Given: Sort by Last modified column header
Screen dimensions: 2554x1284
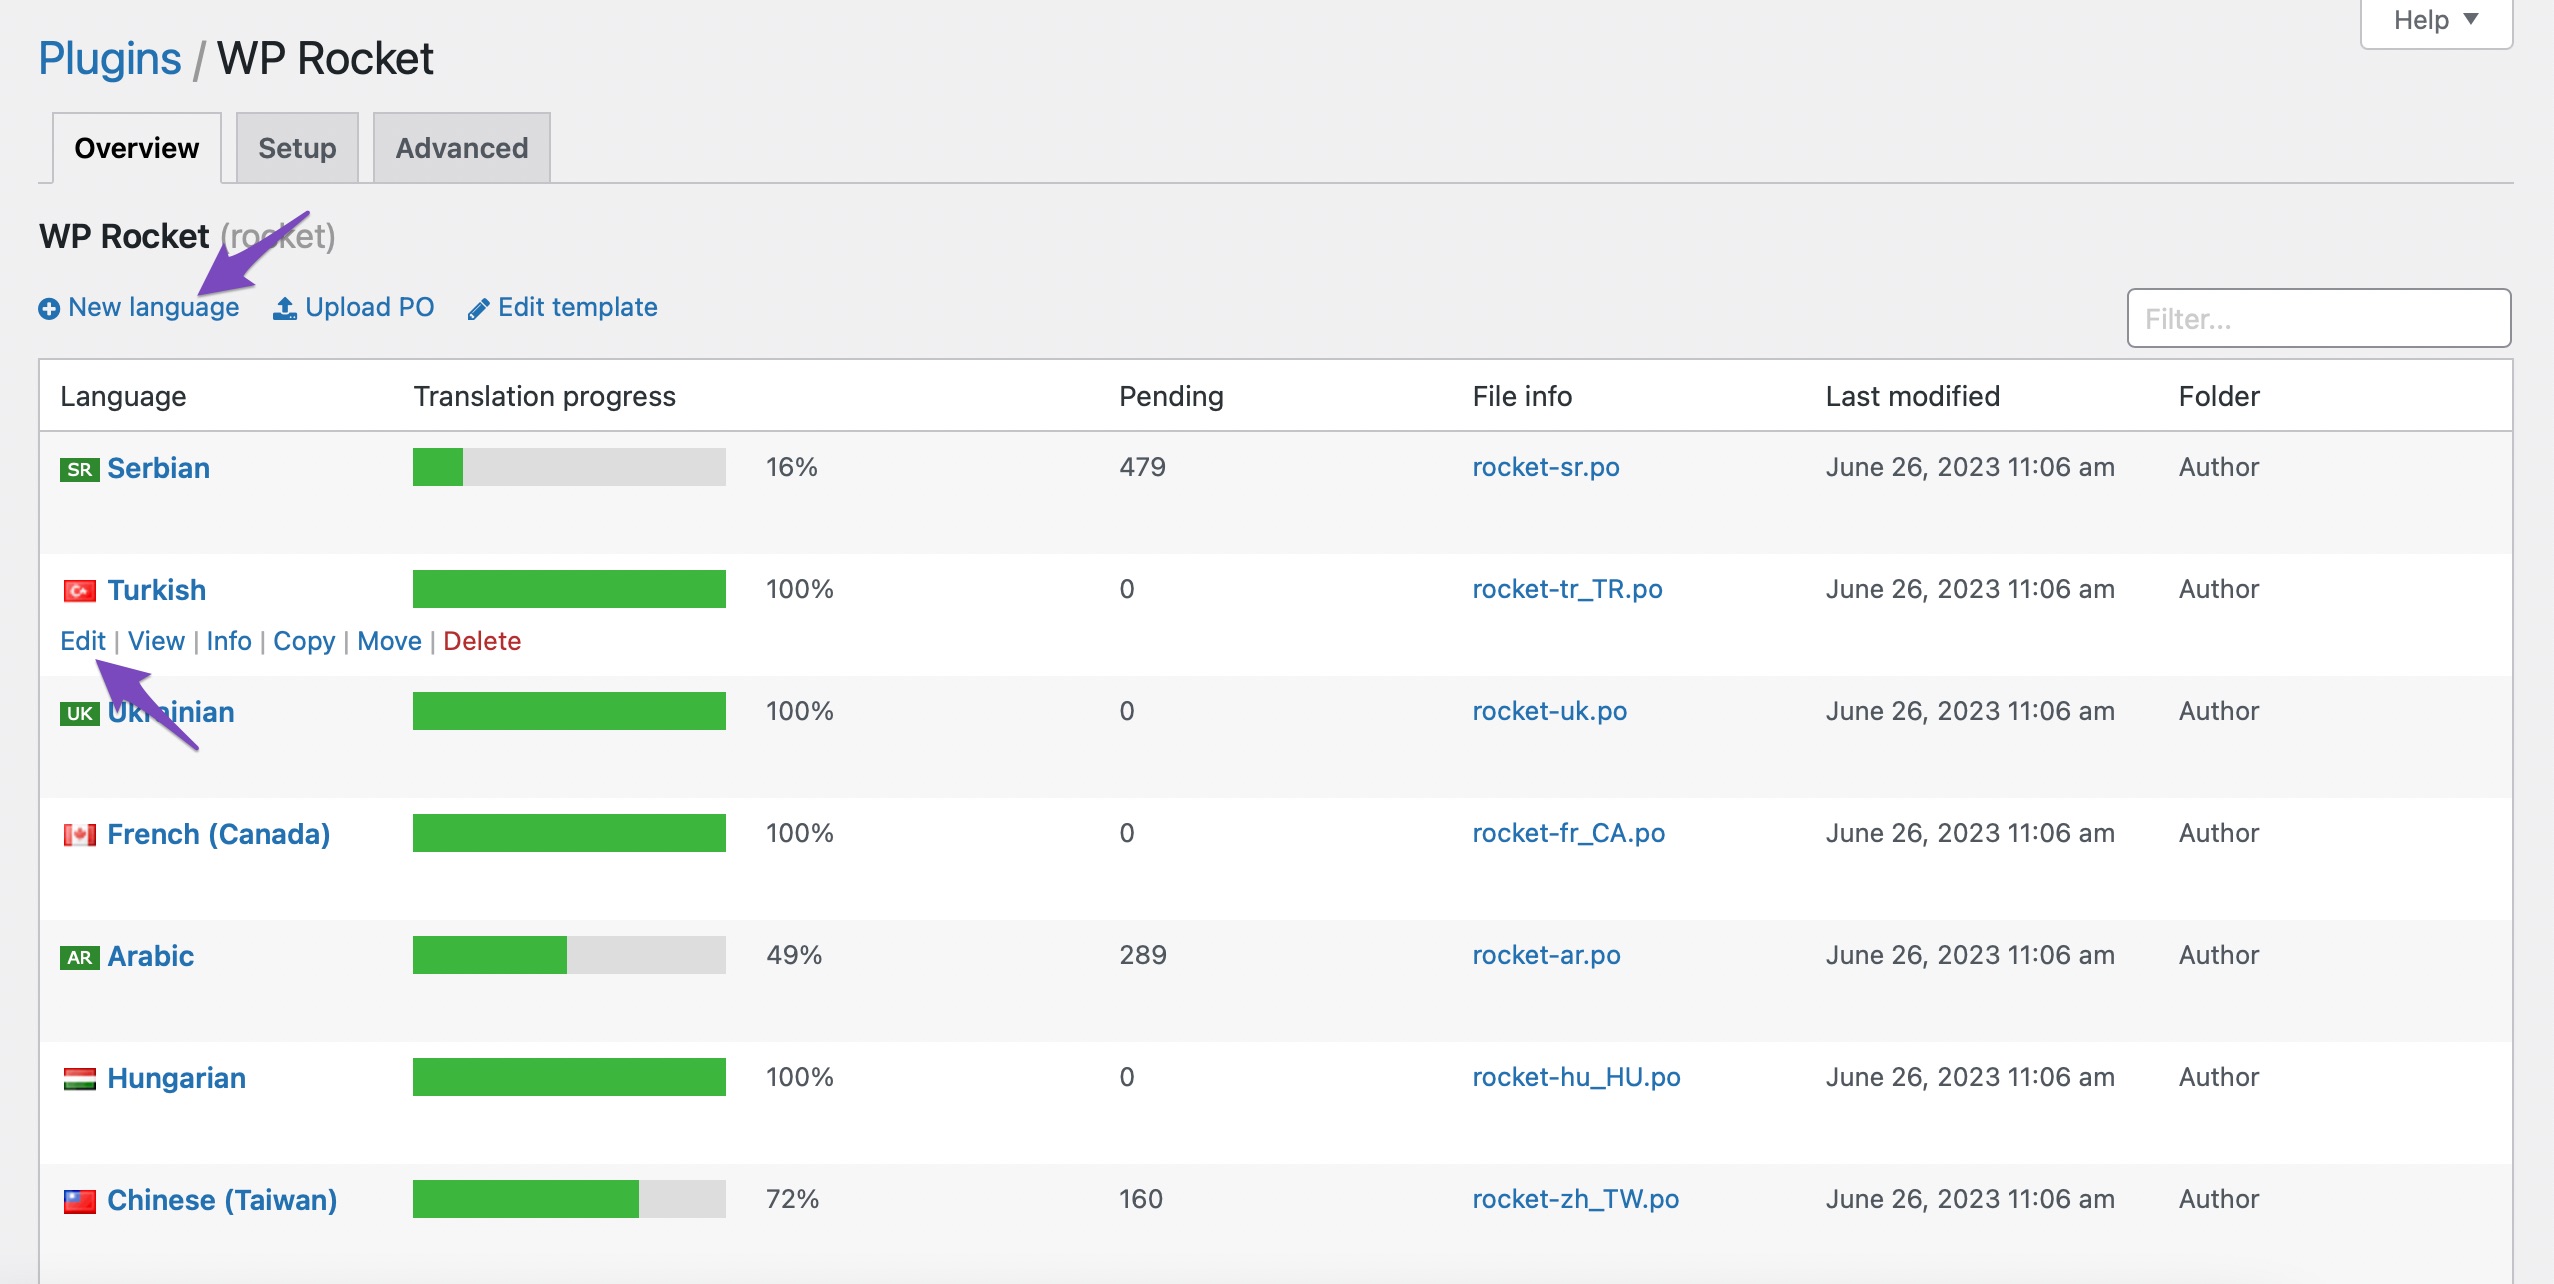Looking at the screenshot, I should click(1912, 396).
